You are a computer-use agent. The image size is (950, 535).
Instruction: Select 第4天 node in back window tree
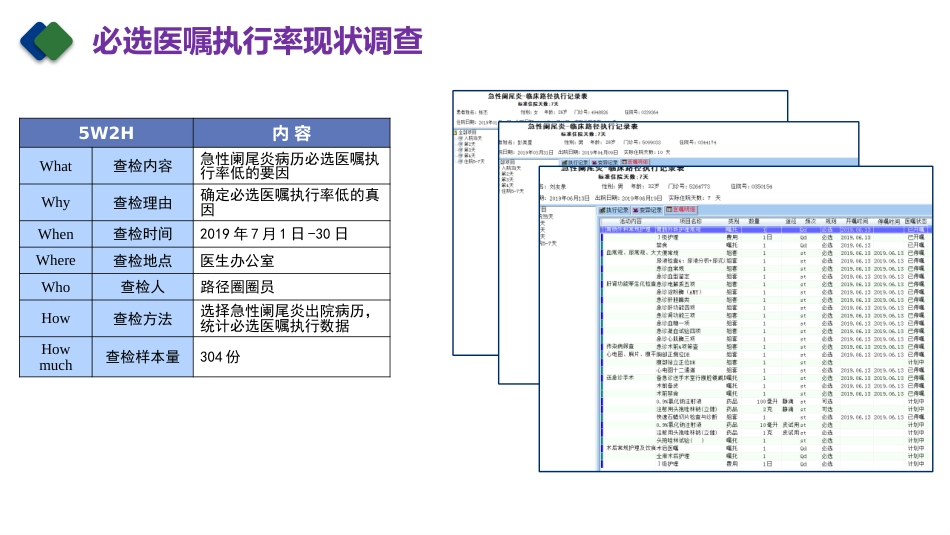pos(468,156)
